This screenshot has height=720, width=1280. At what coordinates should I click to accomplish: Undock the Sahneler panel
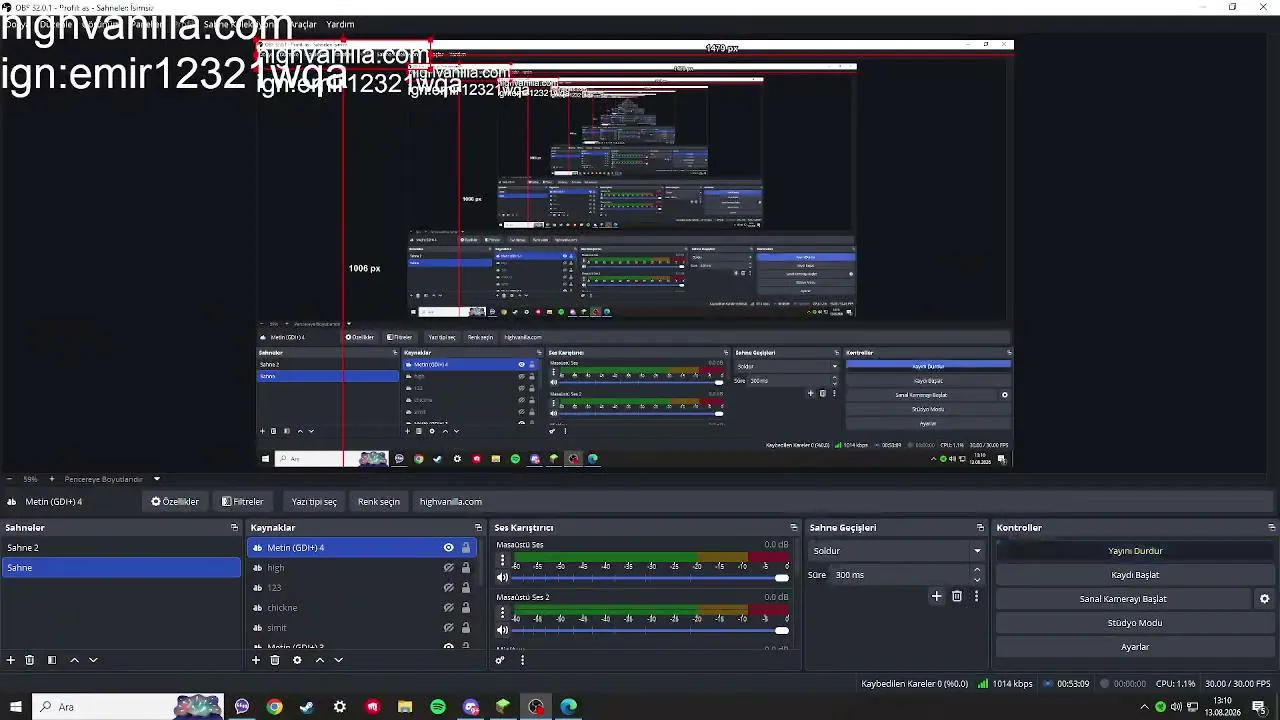pos(234,528)
